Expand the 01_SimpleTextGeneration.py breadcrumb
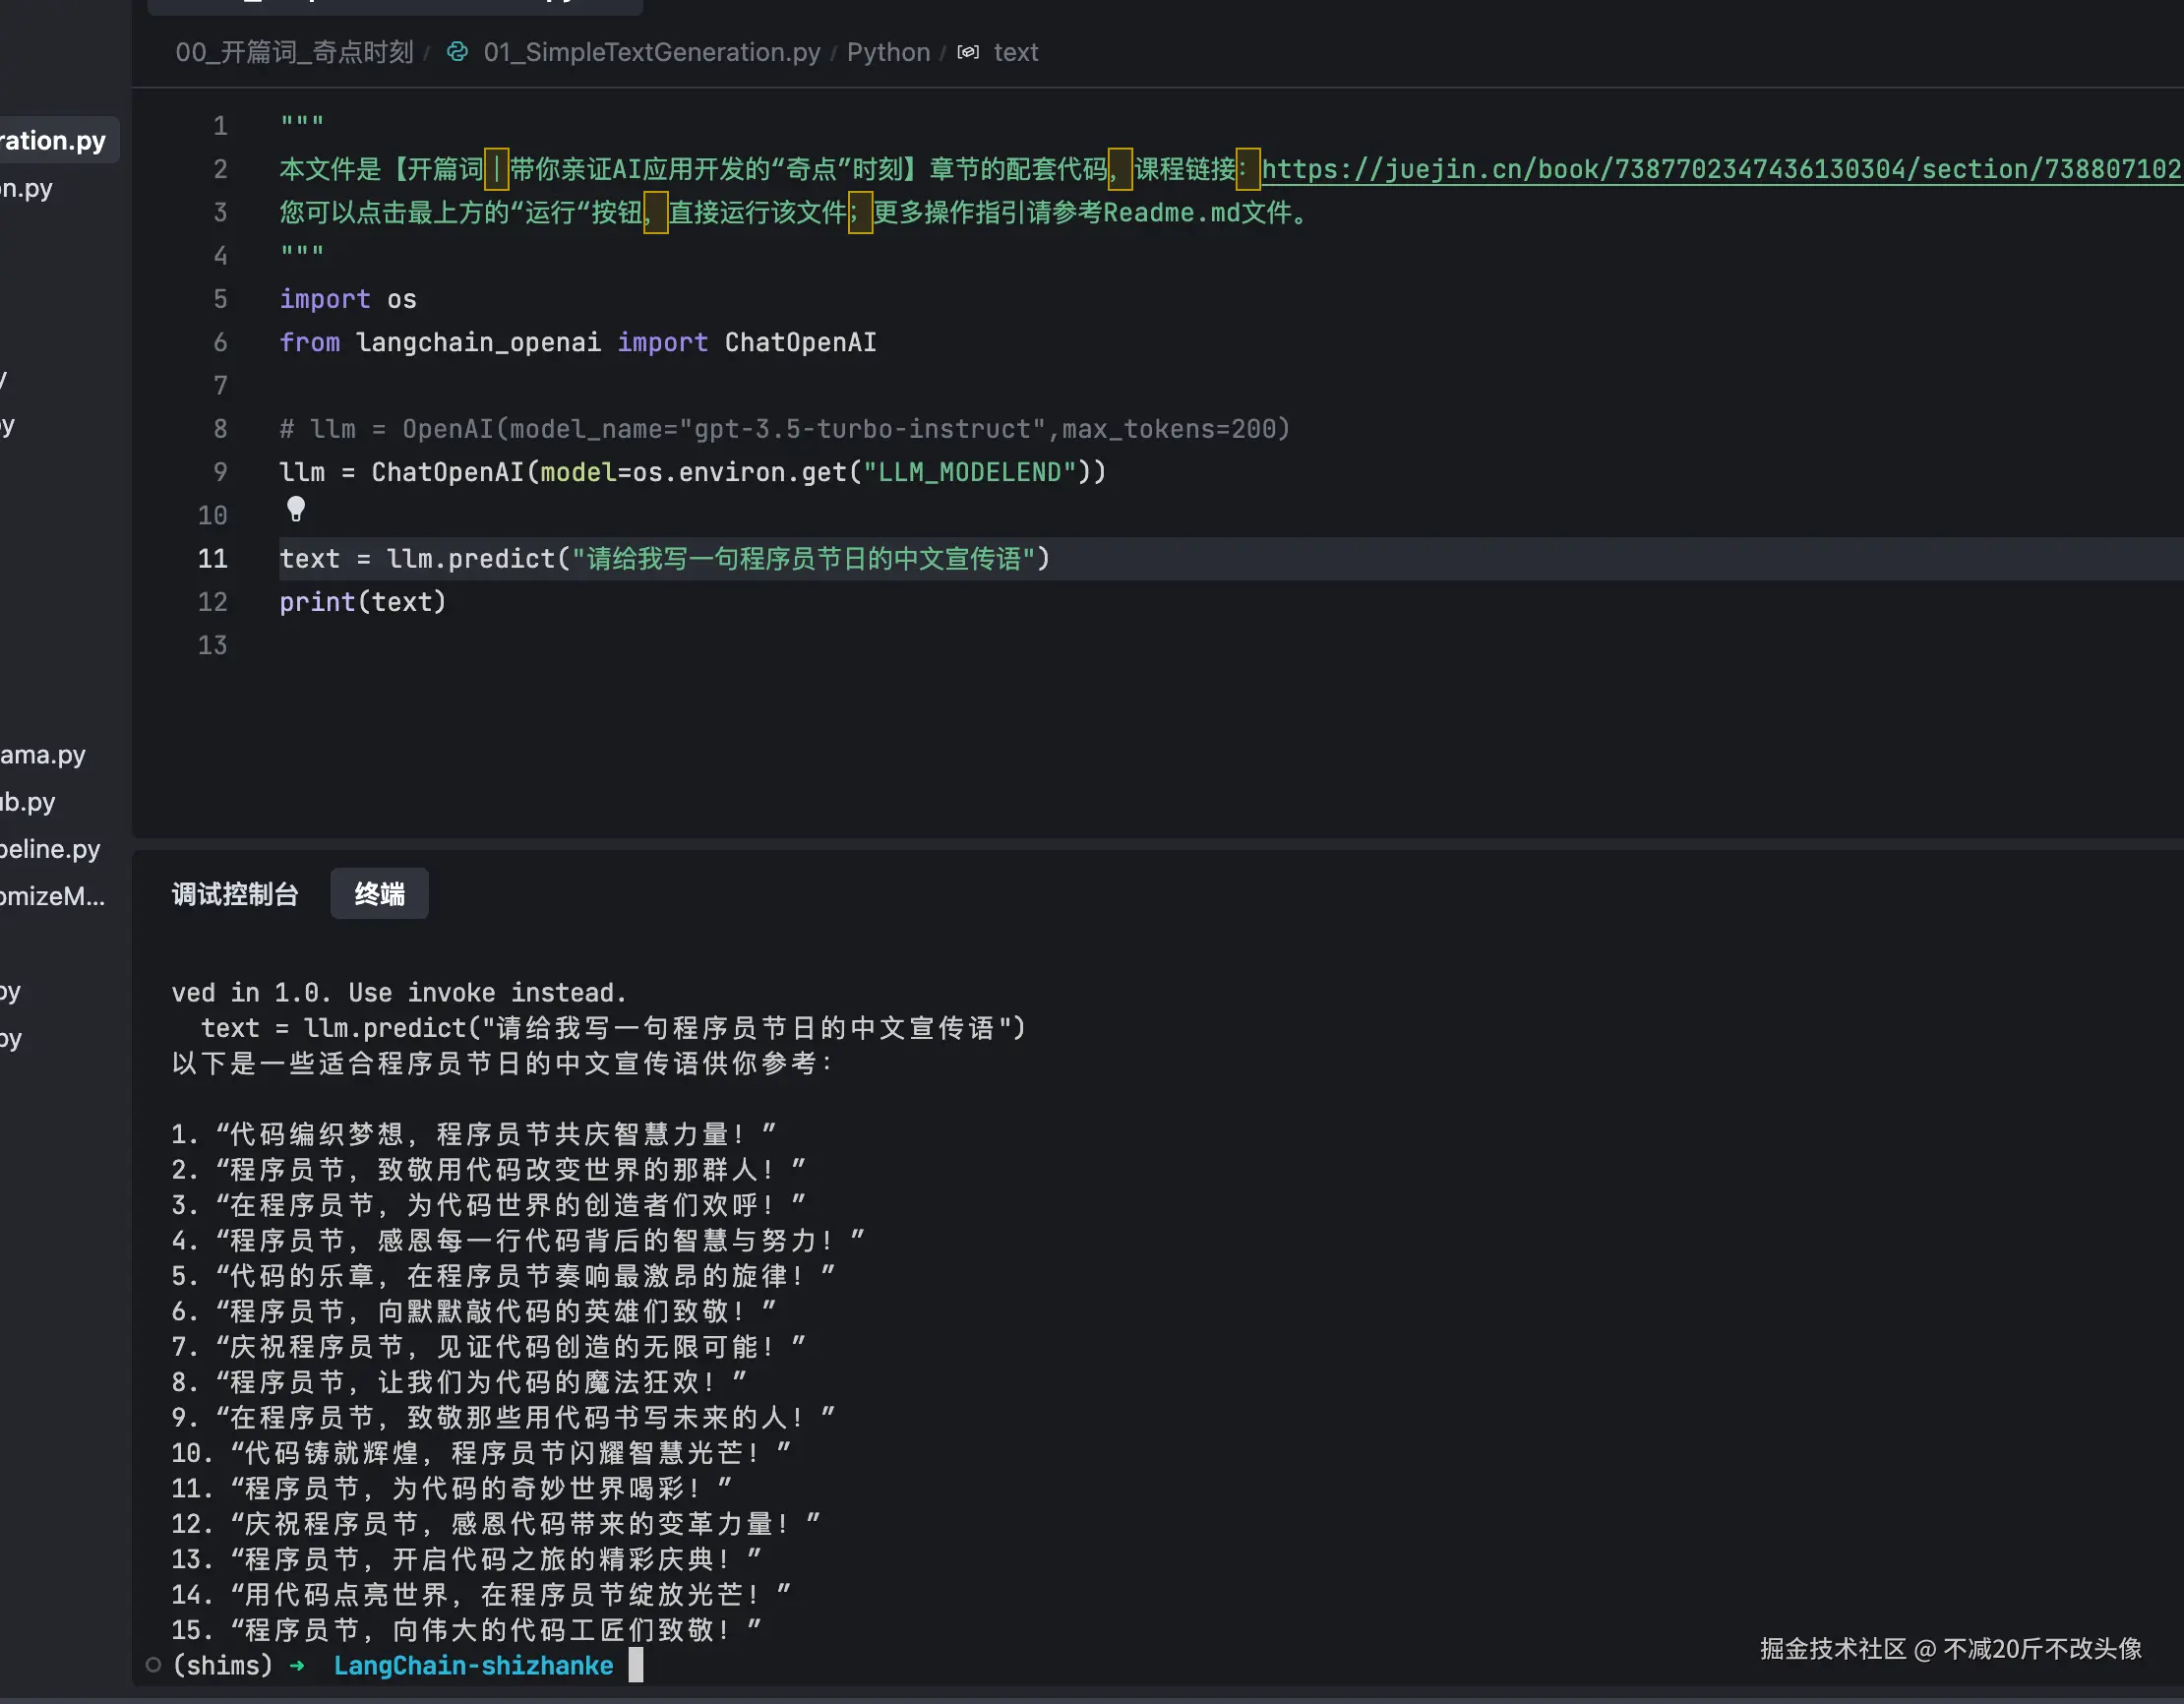The width and height of the screenshot is (2184, 1704). click(651, 52)
